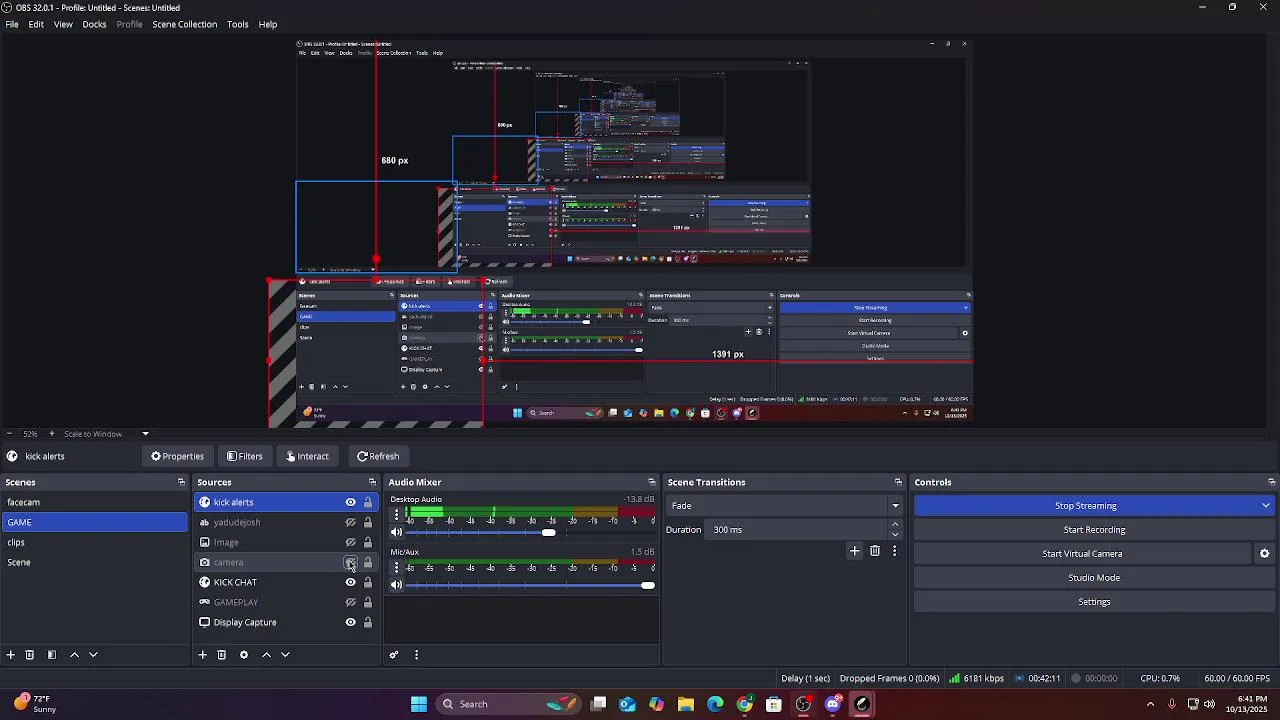Viewport: 1280px width, 720px height.
Task: Pop out the Controls dock
Action: pyautogui.click(x=1271, y=482)
